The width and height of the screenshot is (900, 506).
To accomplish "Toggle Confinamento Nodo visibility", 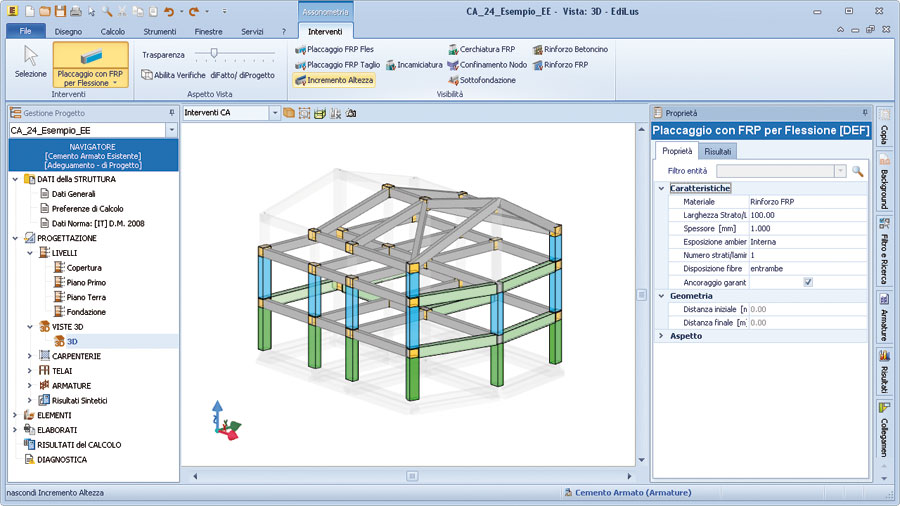I will click(x=487, y=65).
